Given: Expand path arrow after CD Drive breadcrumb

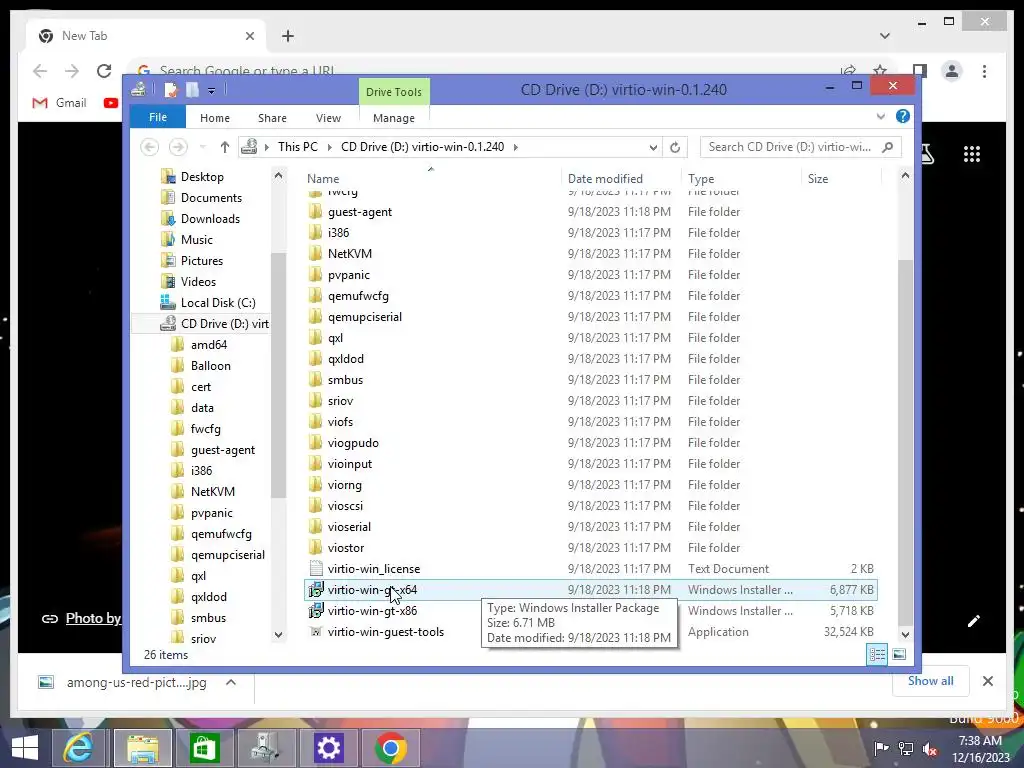Looking at the screenshot, I should click(515, 147).
